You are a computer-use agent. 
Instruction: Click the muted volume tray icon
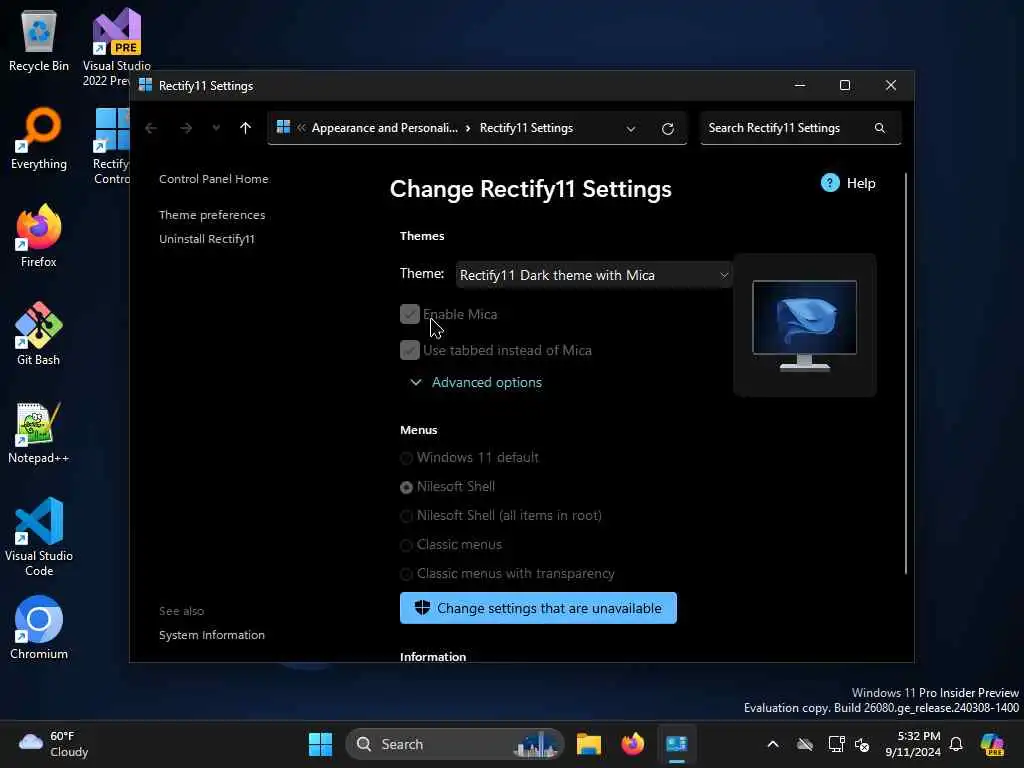tap(862, 744)
